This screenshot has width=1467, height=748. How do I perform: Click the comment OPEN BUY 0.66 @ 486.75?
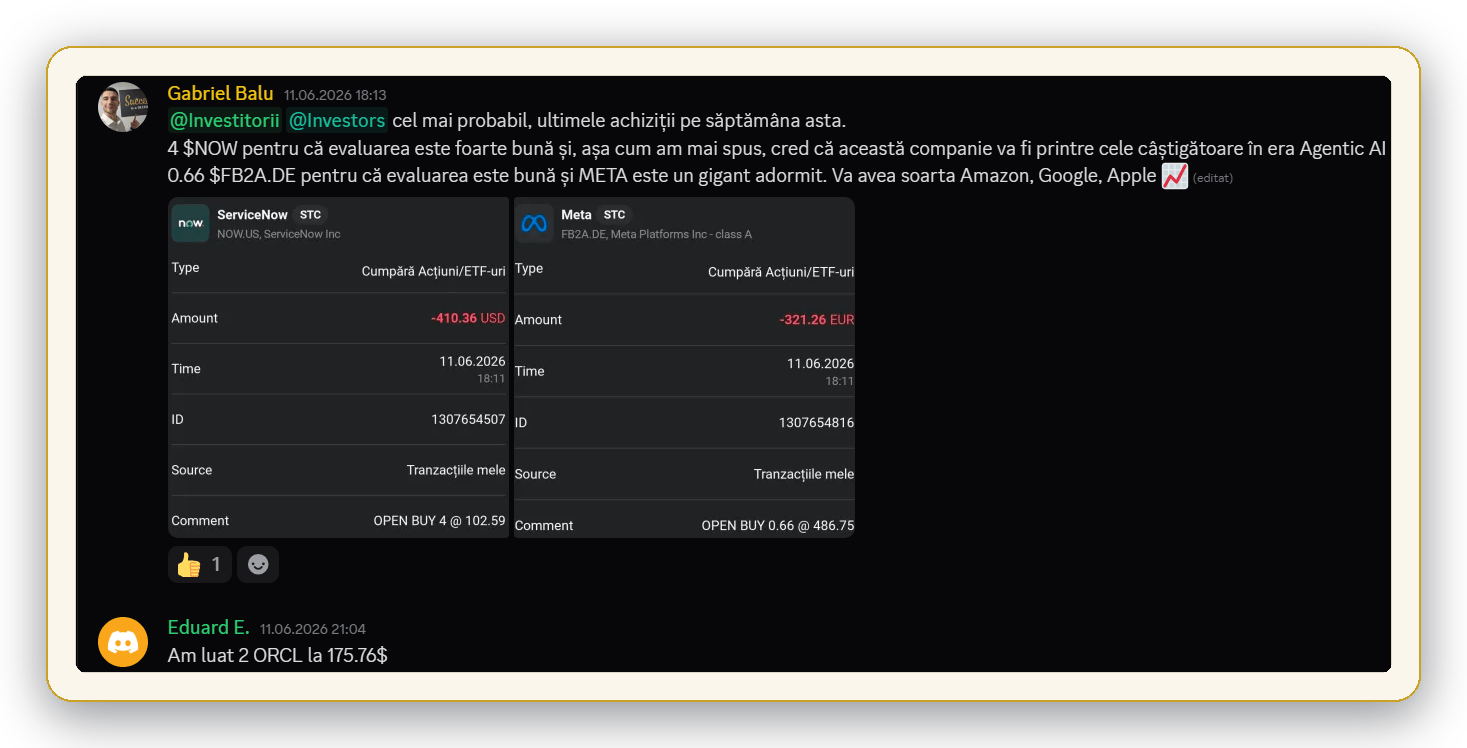tap(778, 525)
